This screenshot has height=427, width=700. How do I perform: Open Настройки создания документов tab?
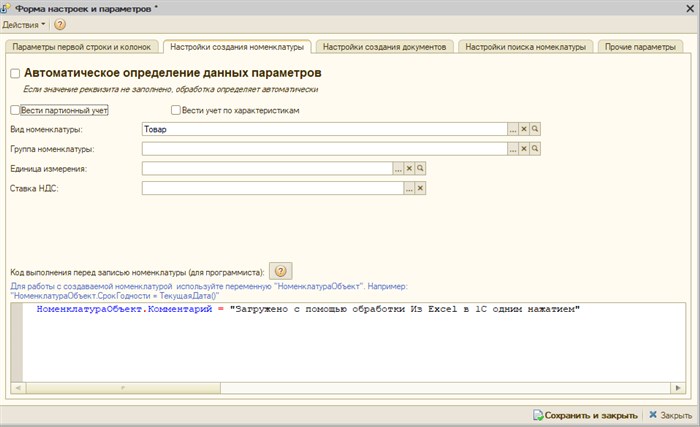point(384,47)
